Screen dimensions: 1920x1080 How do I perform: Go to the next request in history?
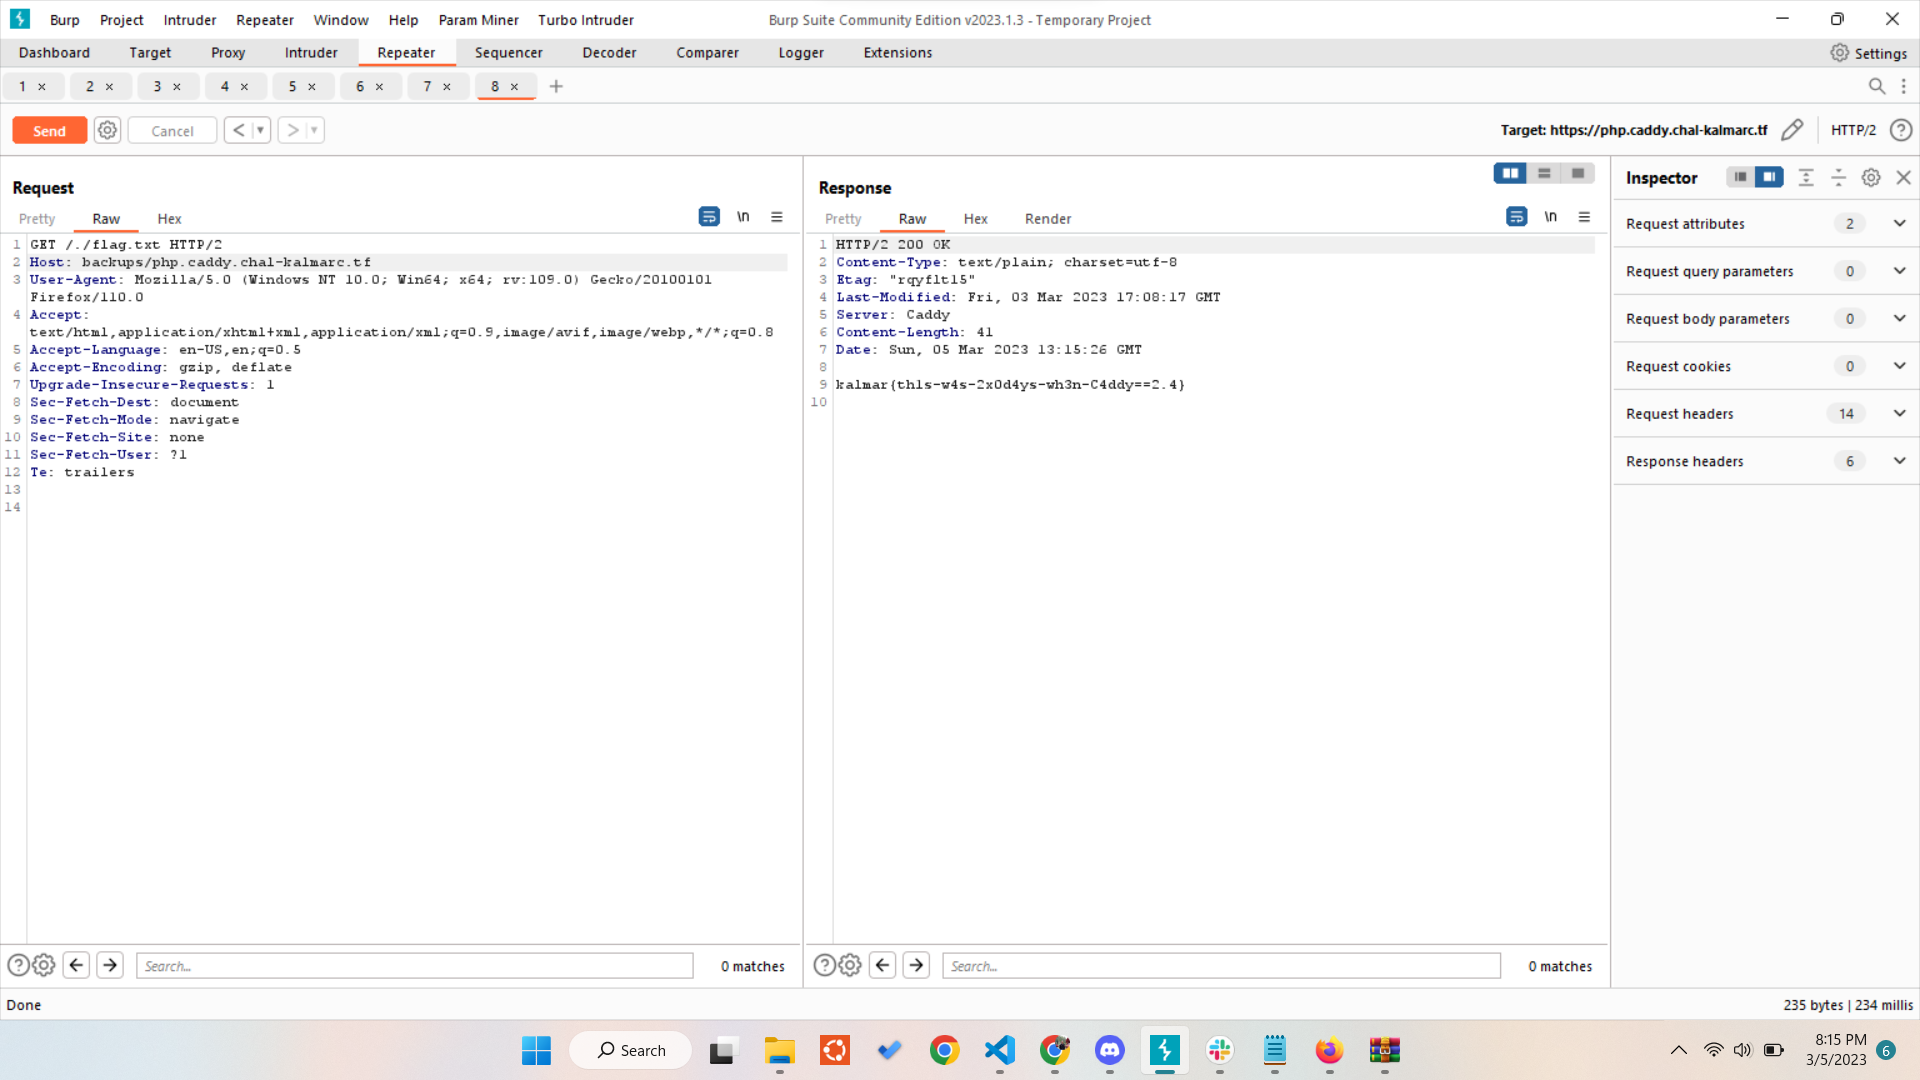(292, 130)
